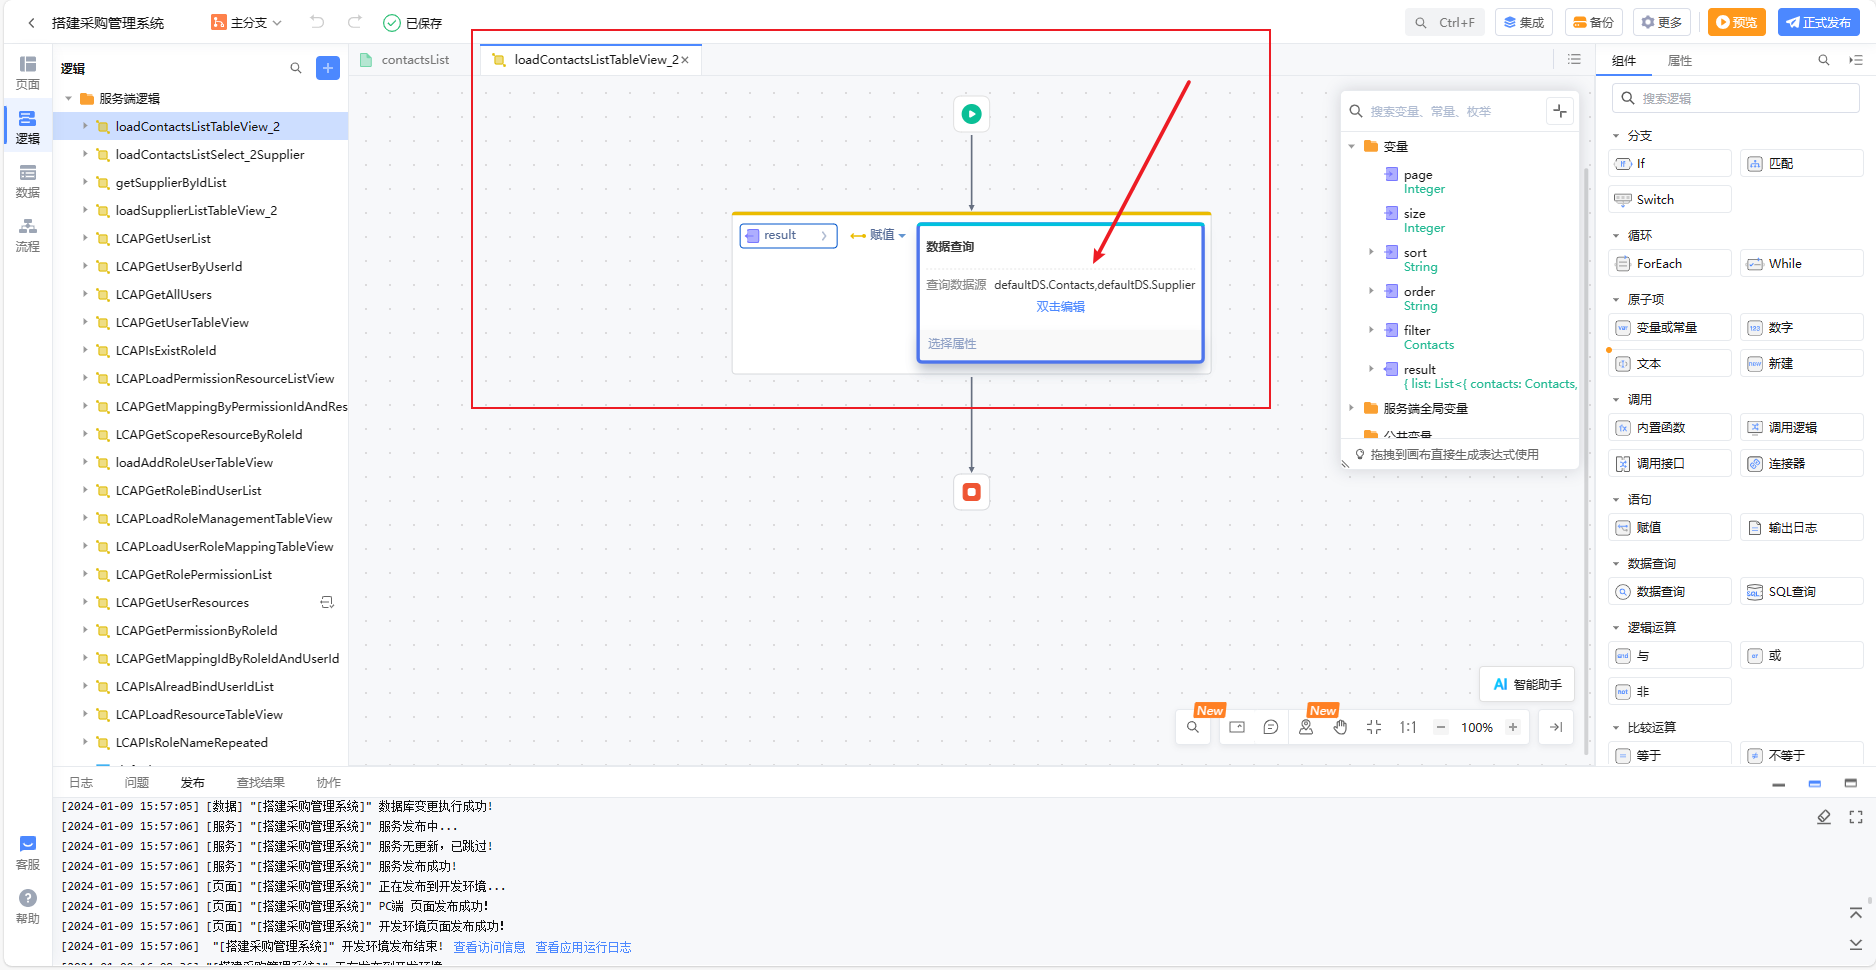Collapse the right components panel

tap(1856, 60)
